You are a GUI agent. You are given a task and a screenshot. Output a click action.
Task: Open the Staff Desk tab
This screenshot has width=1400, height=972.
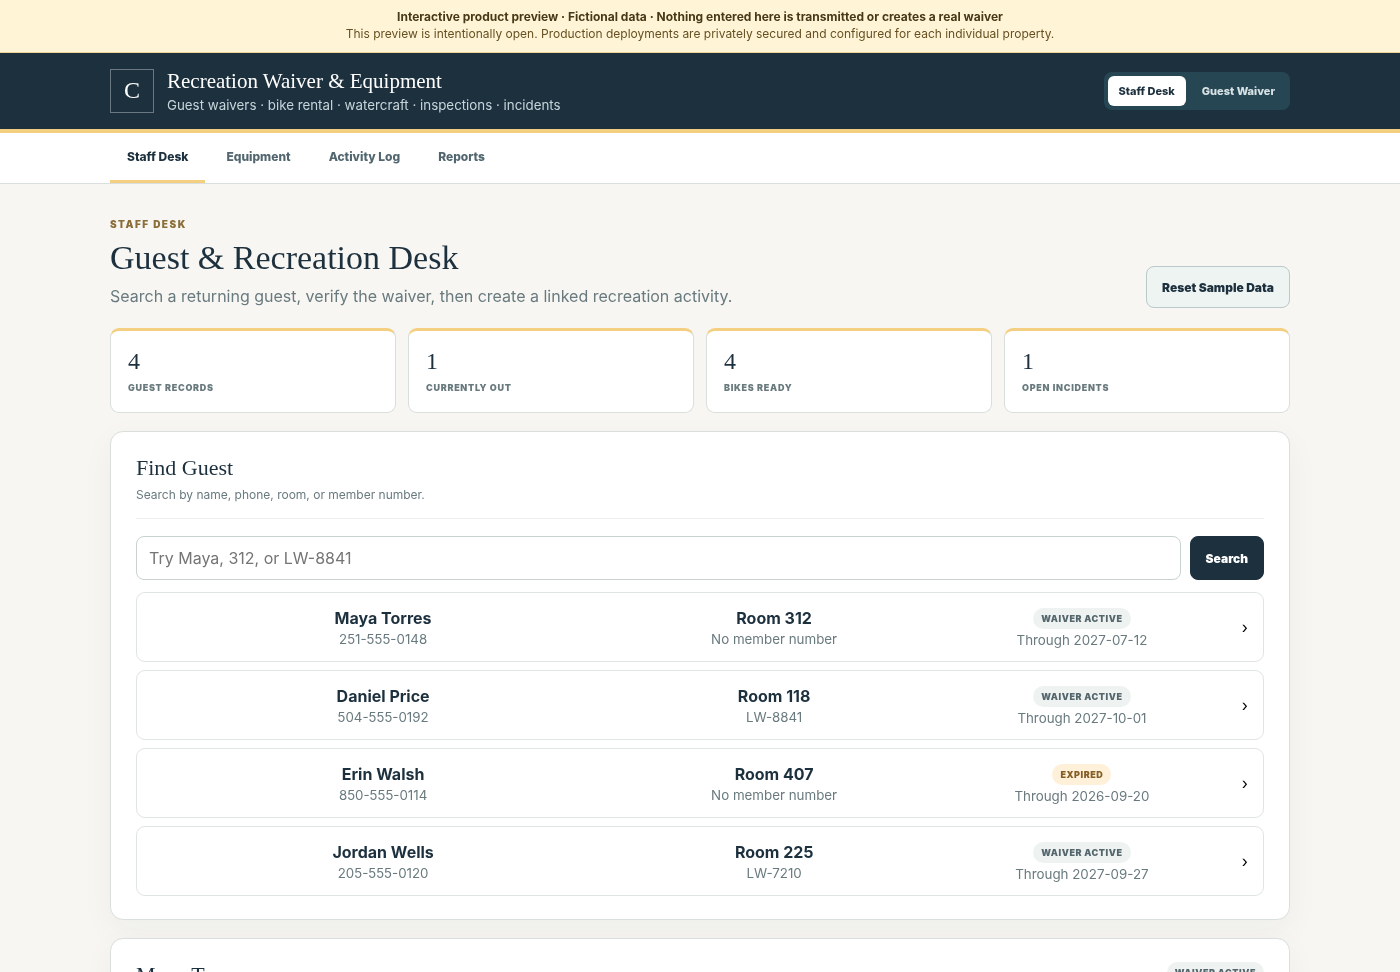pos(157,157)
